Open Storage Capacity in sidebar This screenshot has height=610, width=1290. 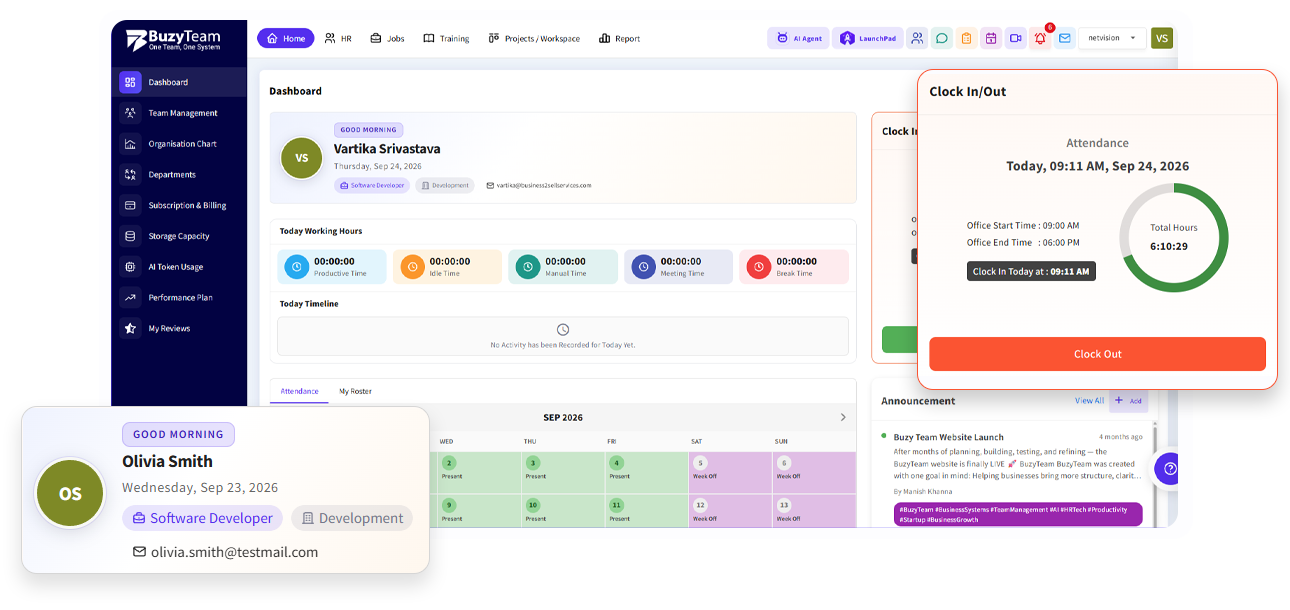point(179,236)
